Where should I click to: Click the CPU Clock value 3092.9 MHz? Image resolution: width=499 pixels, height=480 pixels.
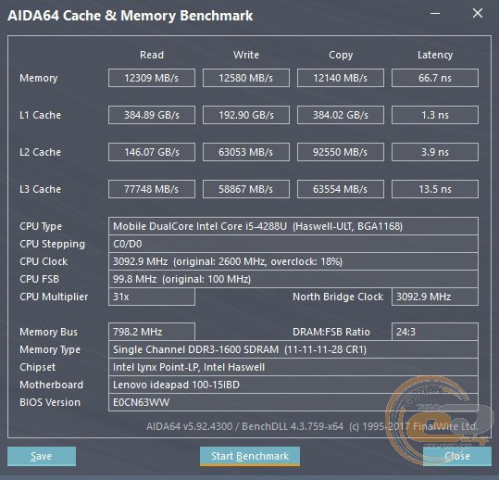pos(293,262)
